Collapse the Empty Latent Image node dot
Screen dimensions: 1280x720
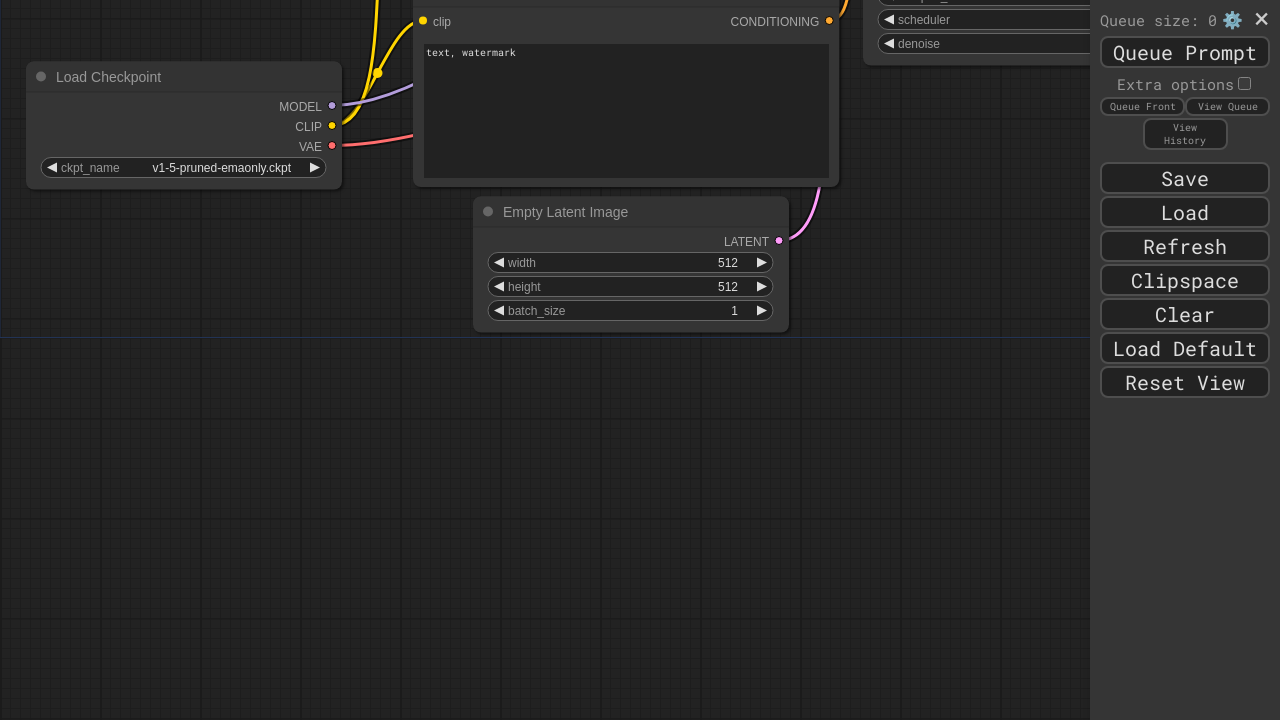488,212
